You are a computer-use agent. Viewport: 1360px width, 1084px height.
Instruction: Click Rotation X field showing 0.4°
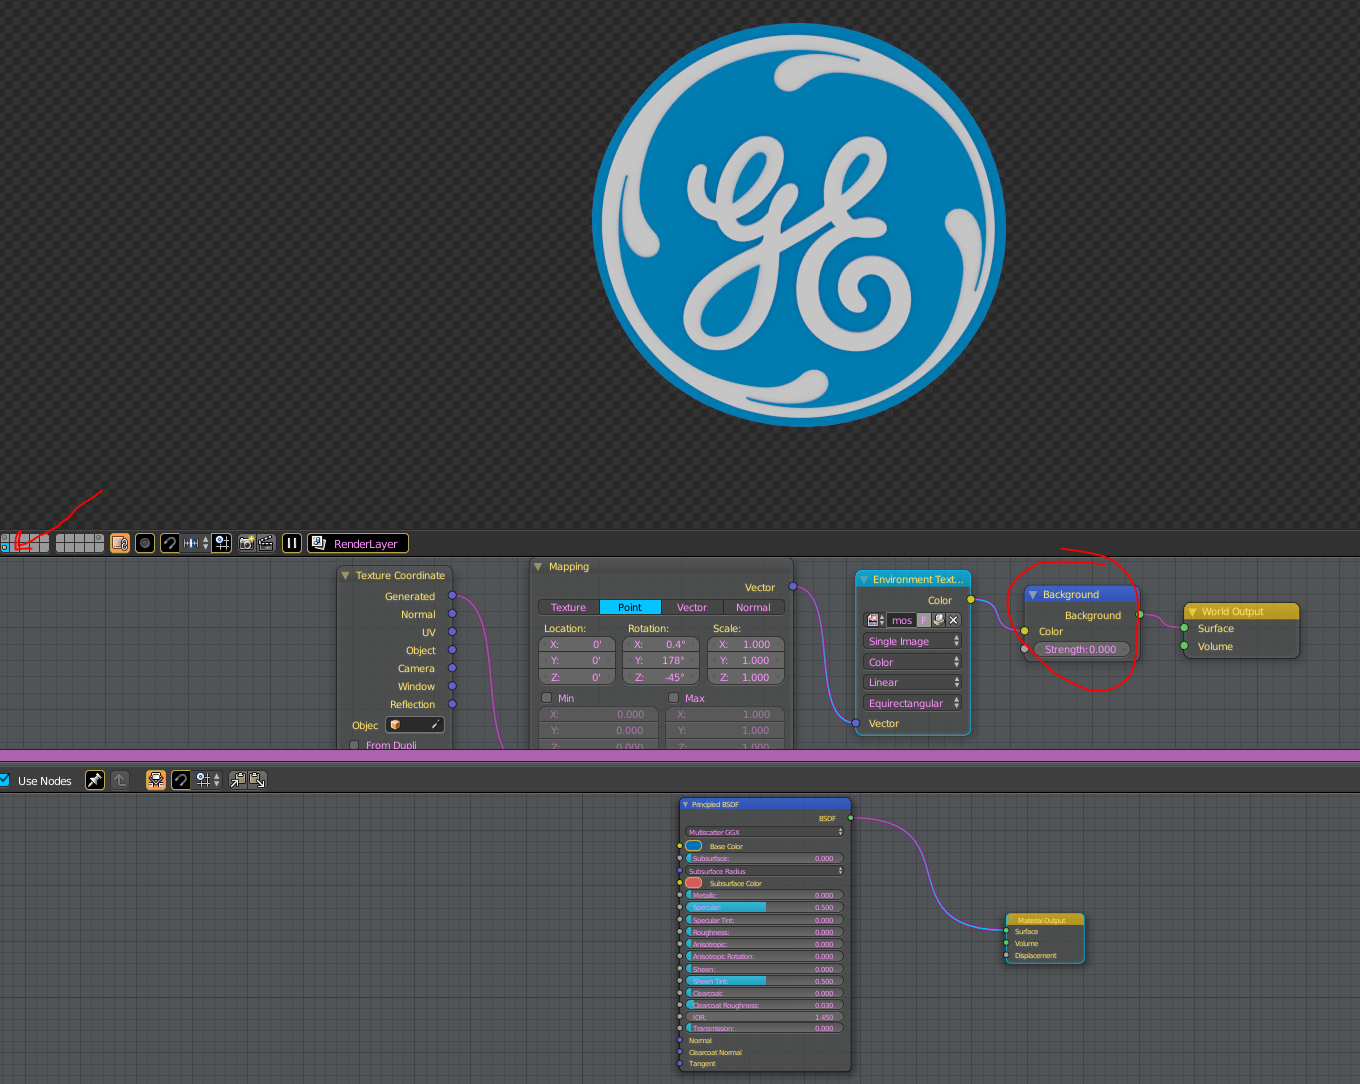[660, 644]
